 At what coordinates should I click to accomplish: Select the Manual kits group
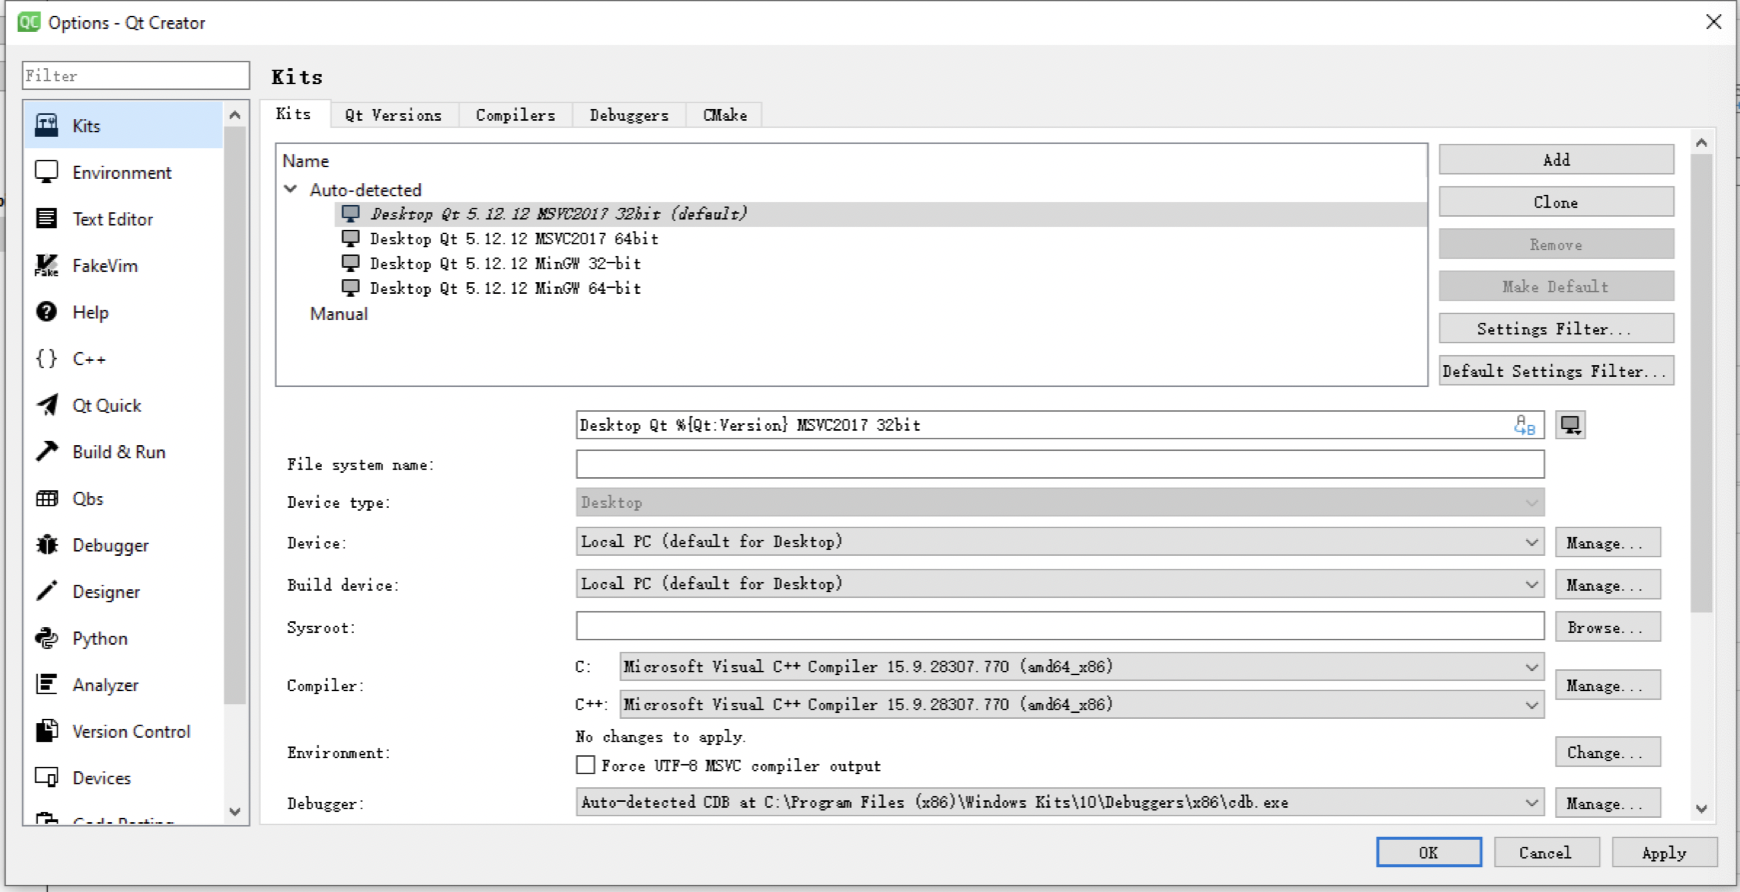pyautogui.click(x=339, y=314)
